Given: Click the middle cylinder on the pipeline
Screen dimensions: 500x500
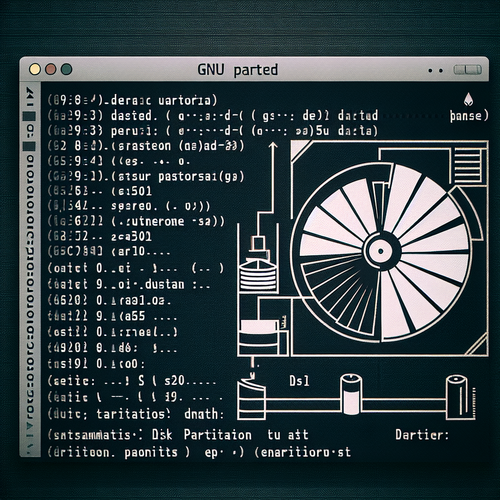Looking at the screenshot, I should point(351,394).
